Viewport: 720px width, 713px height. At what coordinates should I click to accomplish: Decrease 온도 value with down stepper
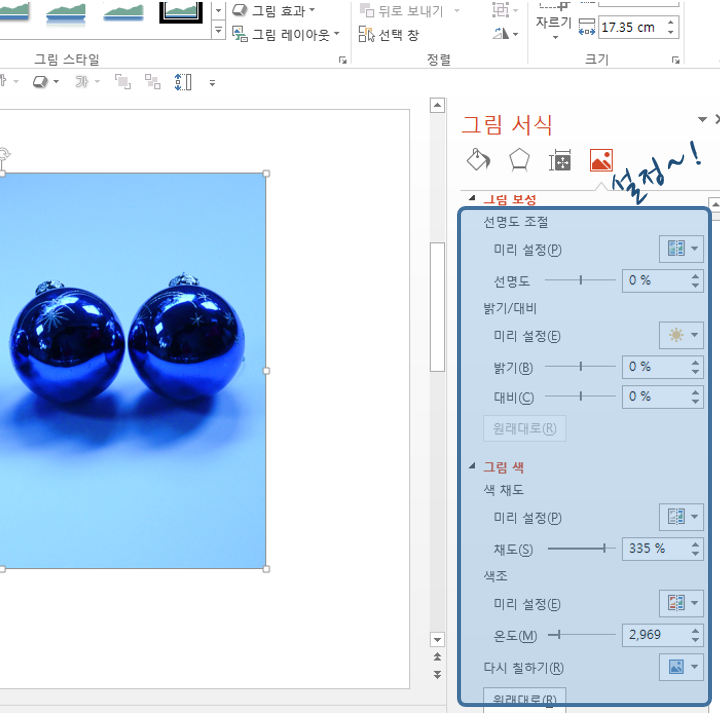(x=695, y=640)
